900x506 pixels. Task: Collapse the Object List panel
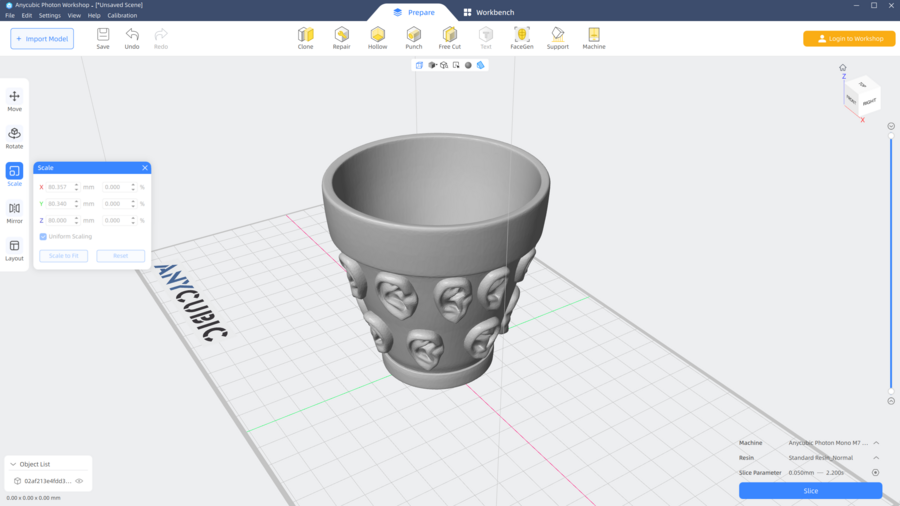pos(13,464)
